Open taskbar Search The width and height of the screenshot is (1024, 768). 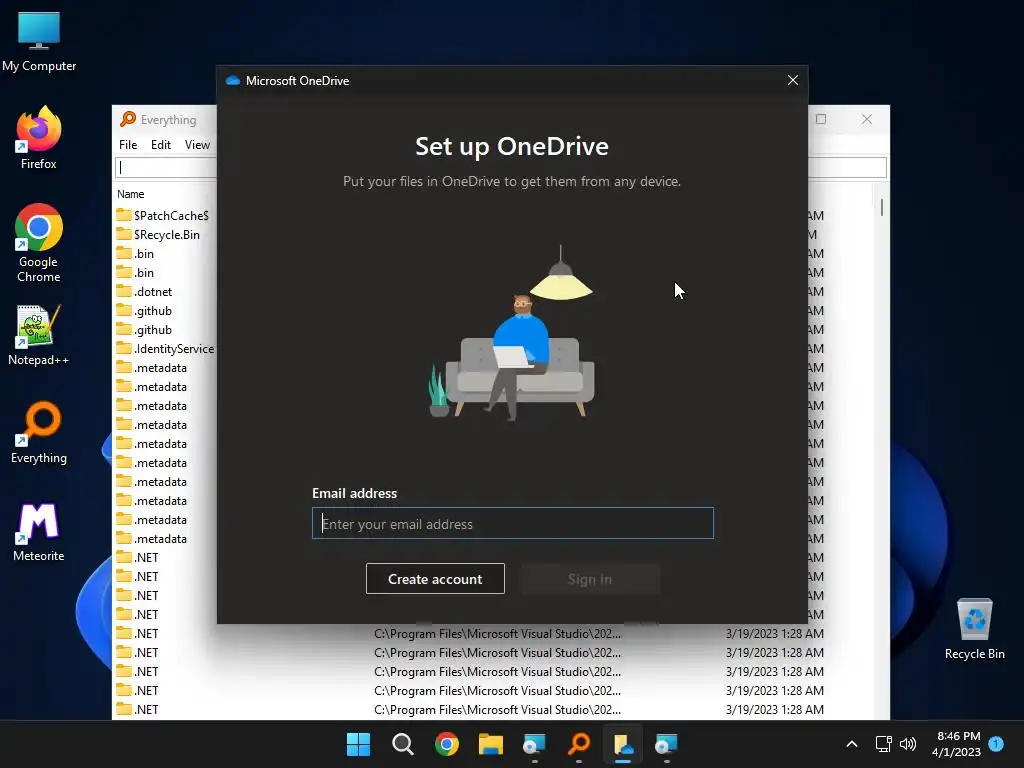pyautogui.click(x=402, y=744)
